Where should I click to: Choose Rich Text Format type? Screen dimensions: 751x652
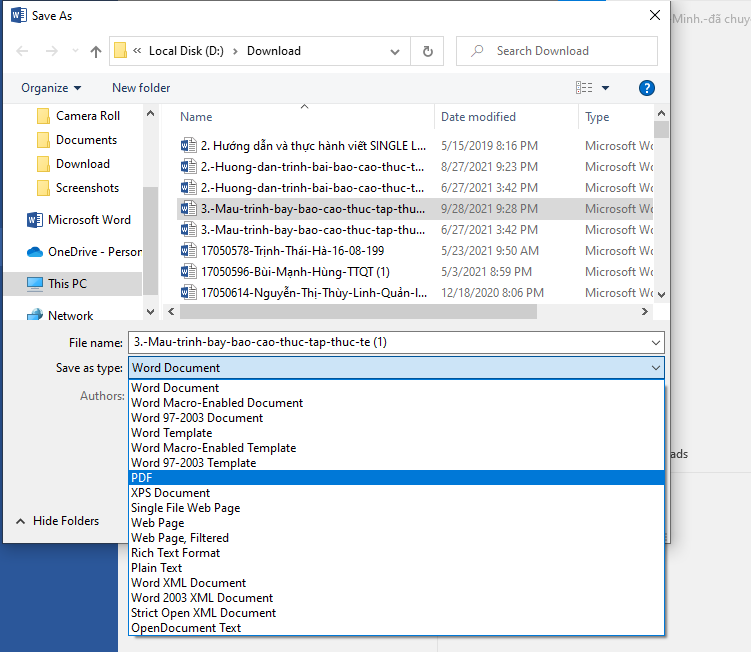point(397,553)
